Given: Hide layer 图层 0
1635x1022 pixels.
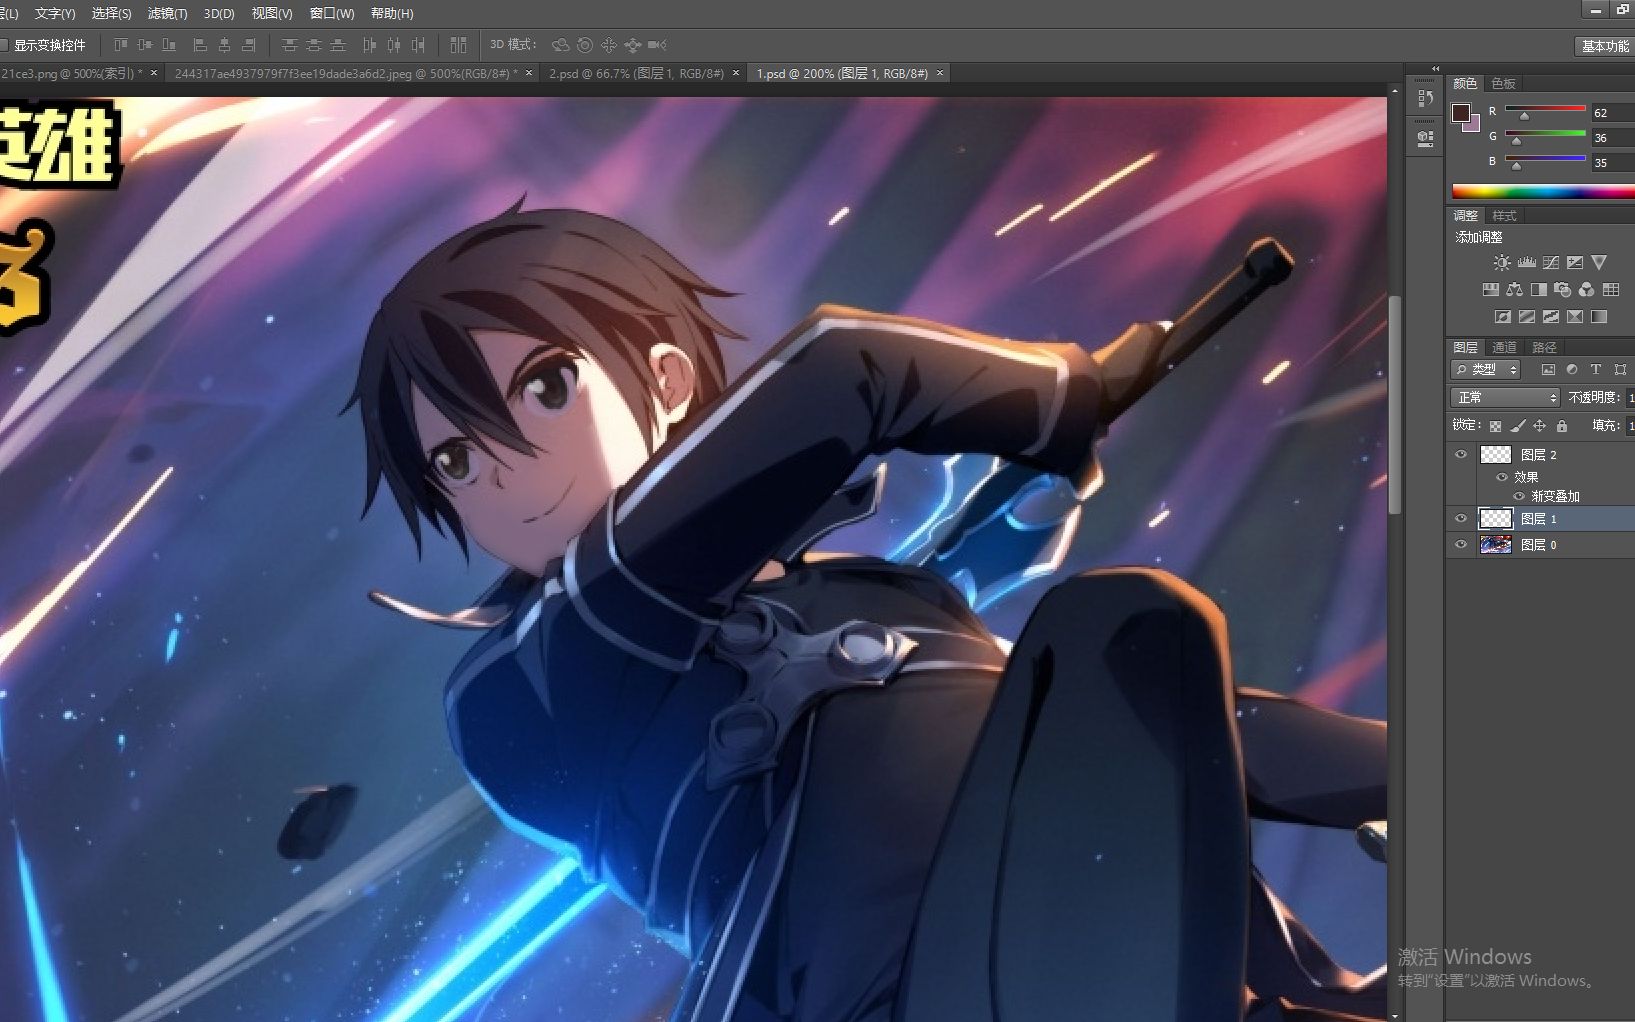Looking at the screenshot, I should [x=1461, y=545].
